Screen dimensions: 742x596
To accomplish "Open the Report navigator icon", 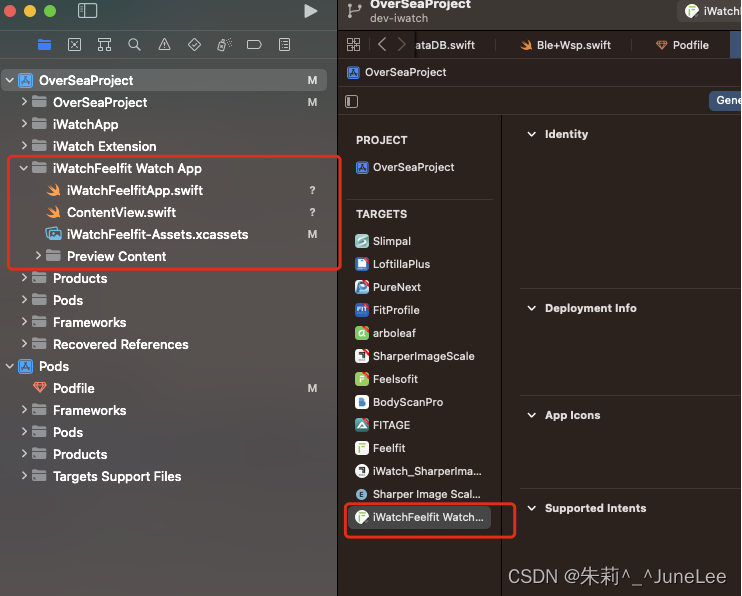I will [284, 45].
